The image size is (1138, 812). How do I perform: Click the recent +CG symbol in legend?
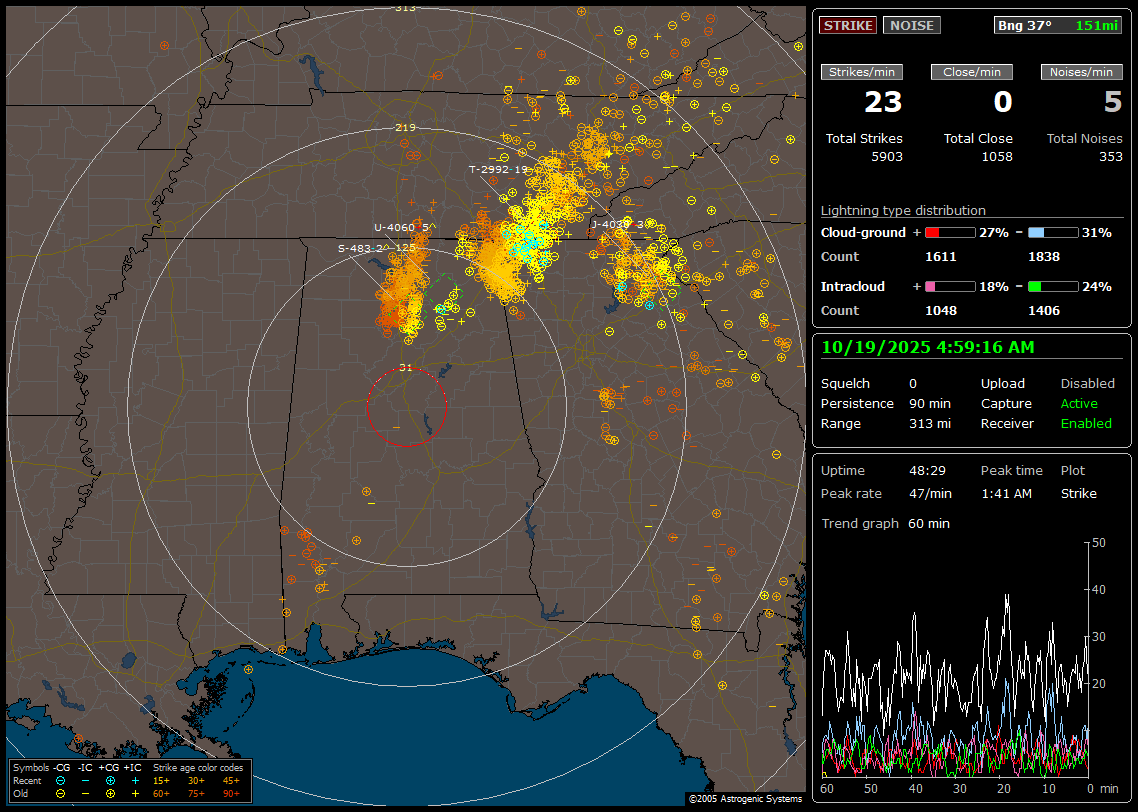pyautogui.click(x=110, y=780)
